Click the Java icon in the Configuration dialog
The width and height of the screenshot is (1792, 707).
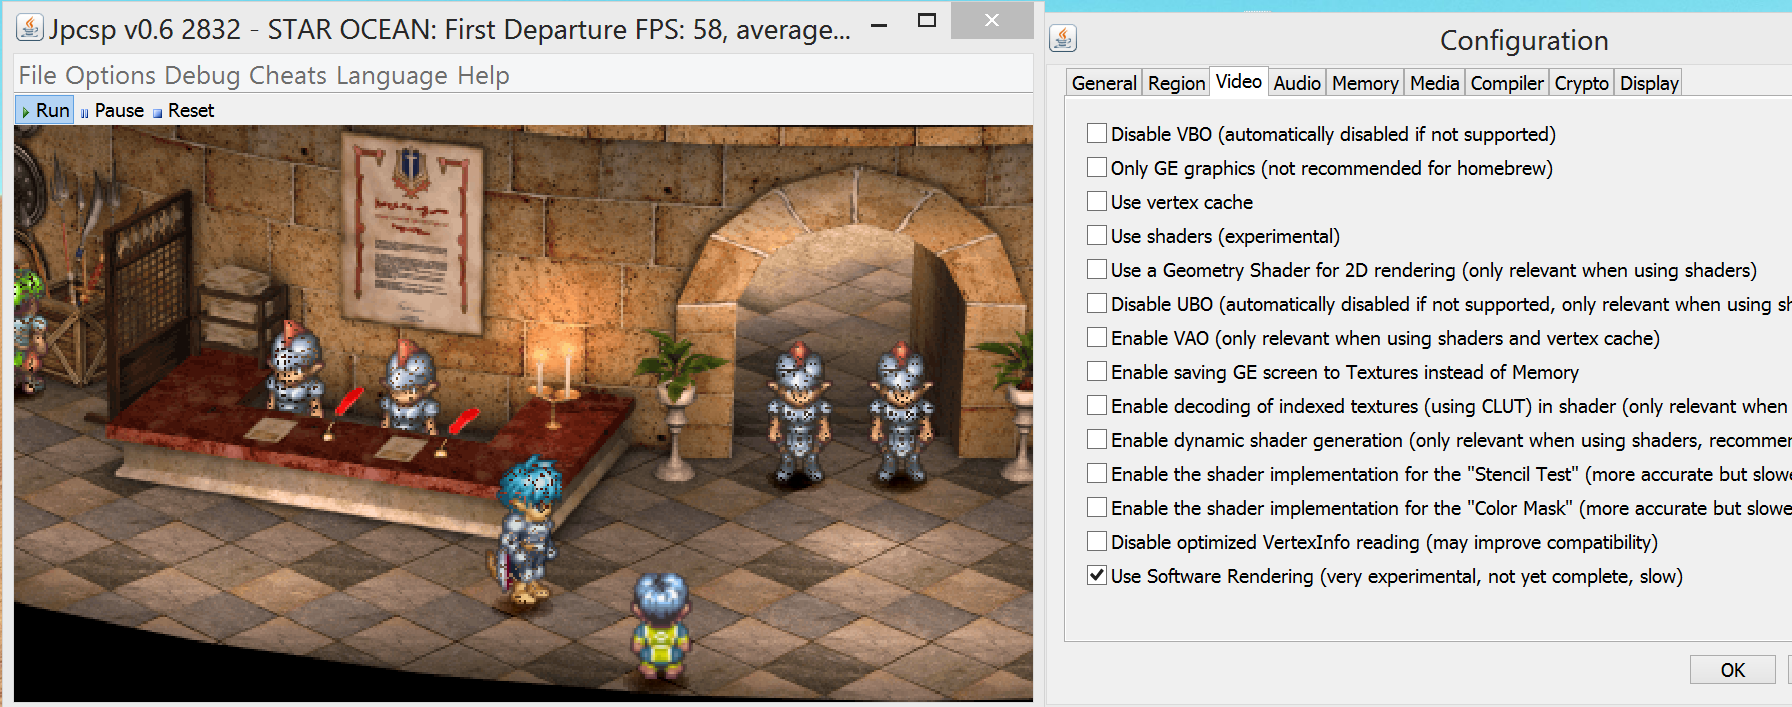coord(1063,39)
